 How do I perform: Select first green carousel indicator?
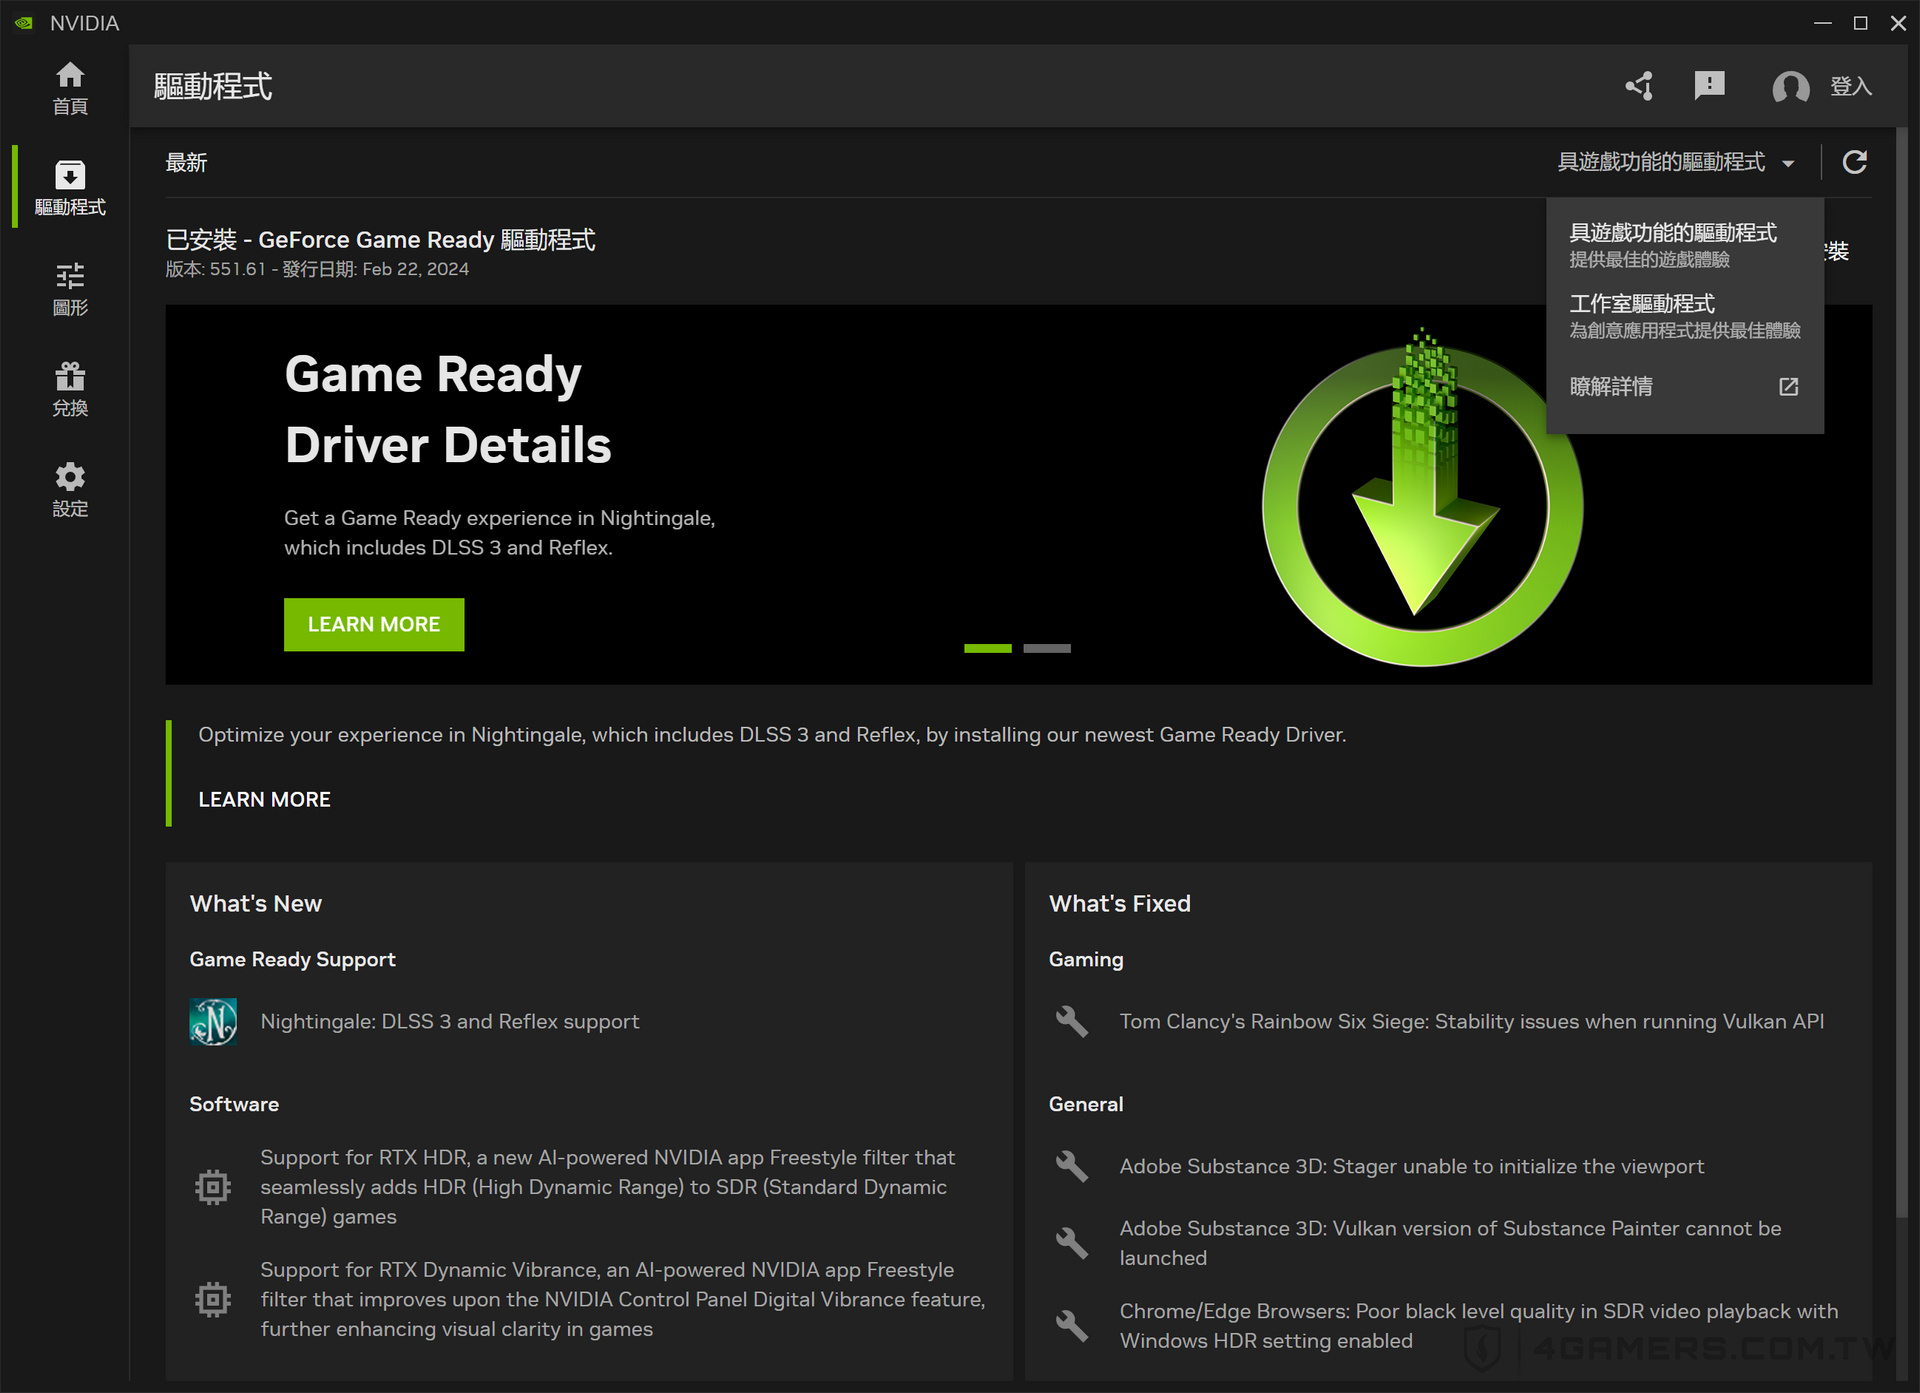tap(987, 649)
